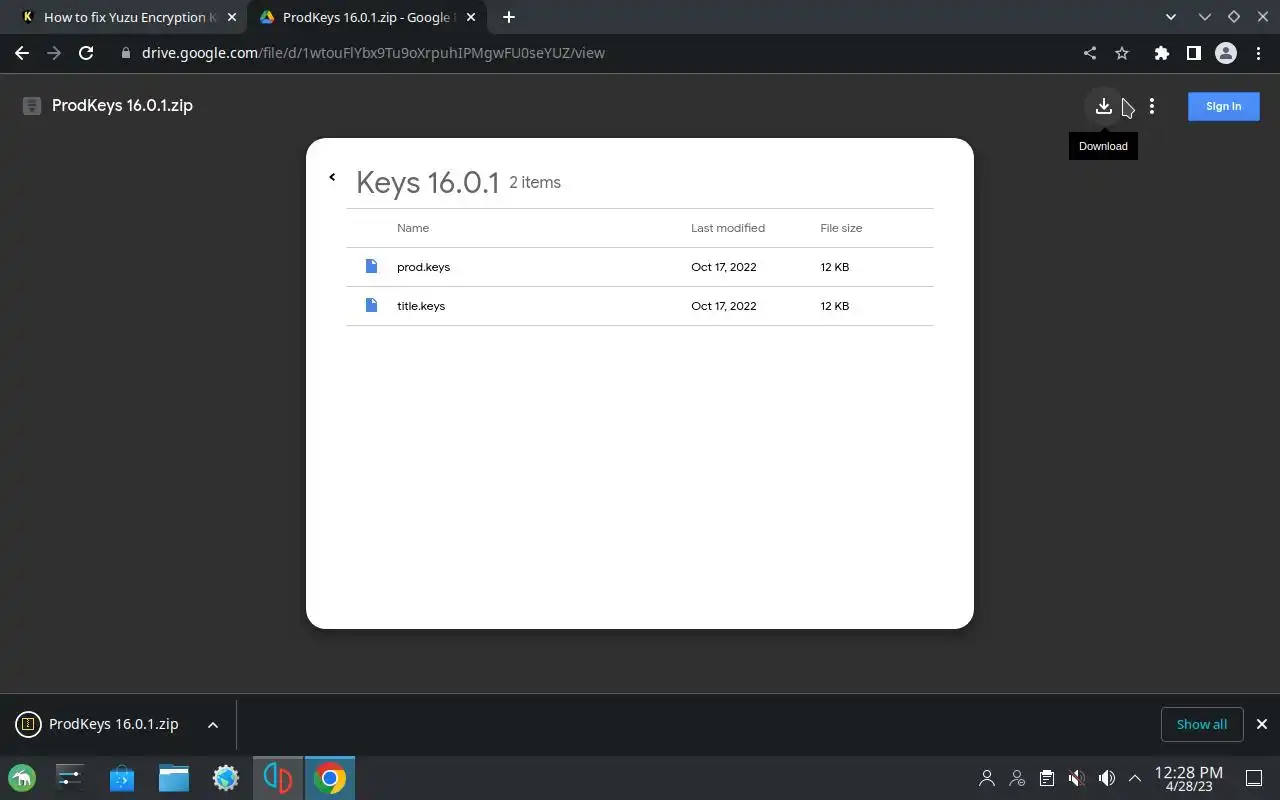Click Show all downloads
The width and height of the screenshot is (1280, 800).
(1201, 724)
